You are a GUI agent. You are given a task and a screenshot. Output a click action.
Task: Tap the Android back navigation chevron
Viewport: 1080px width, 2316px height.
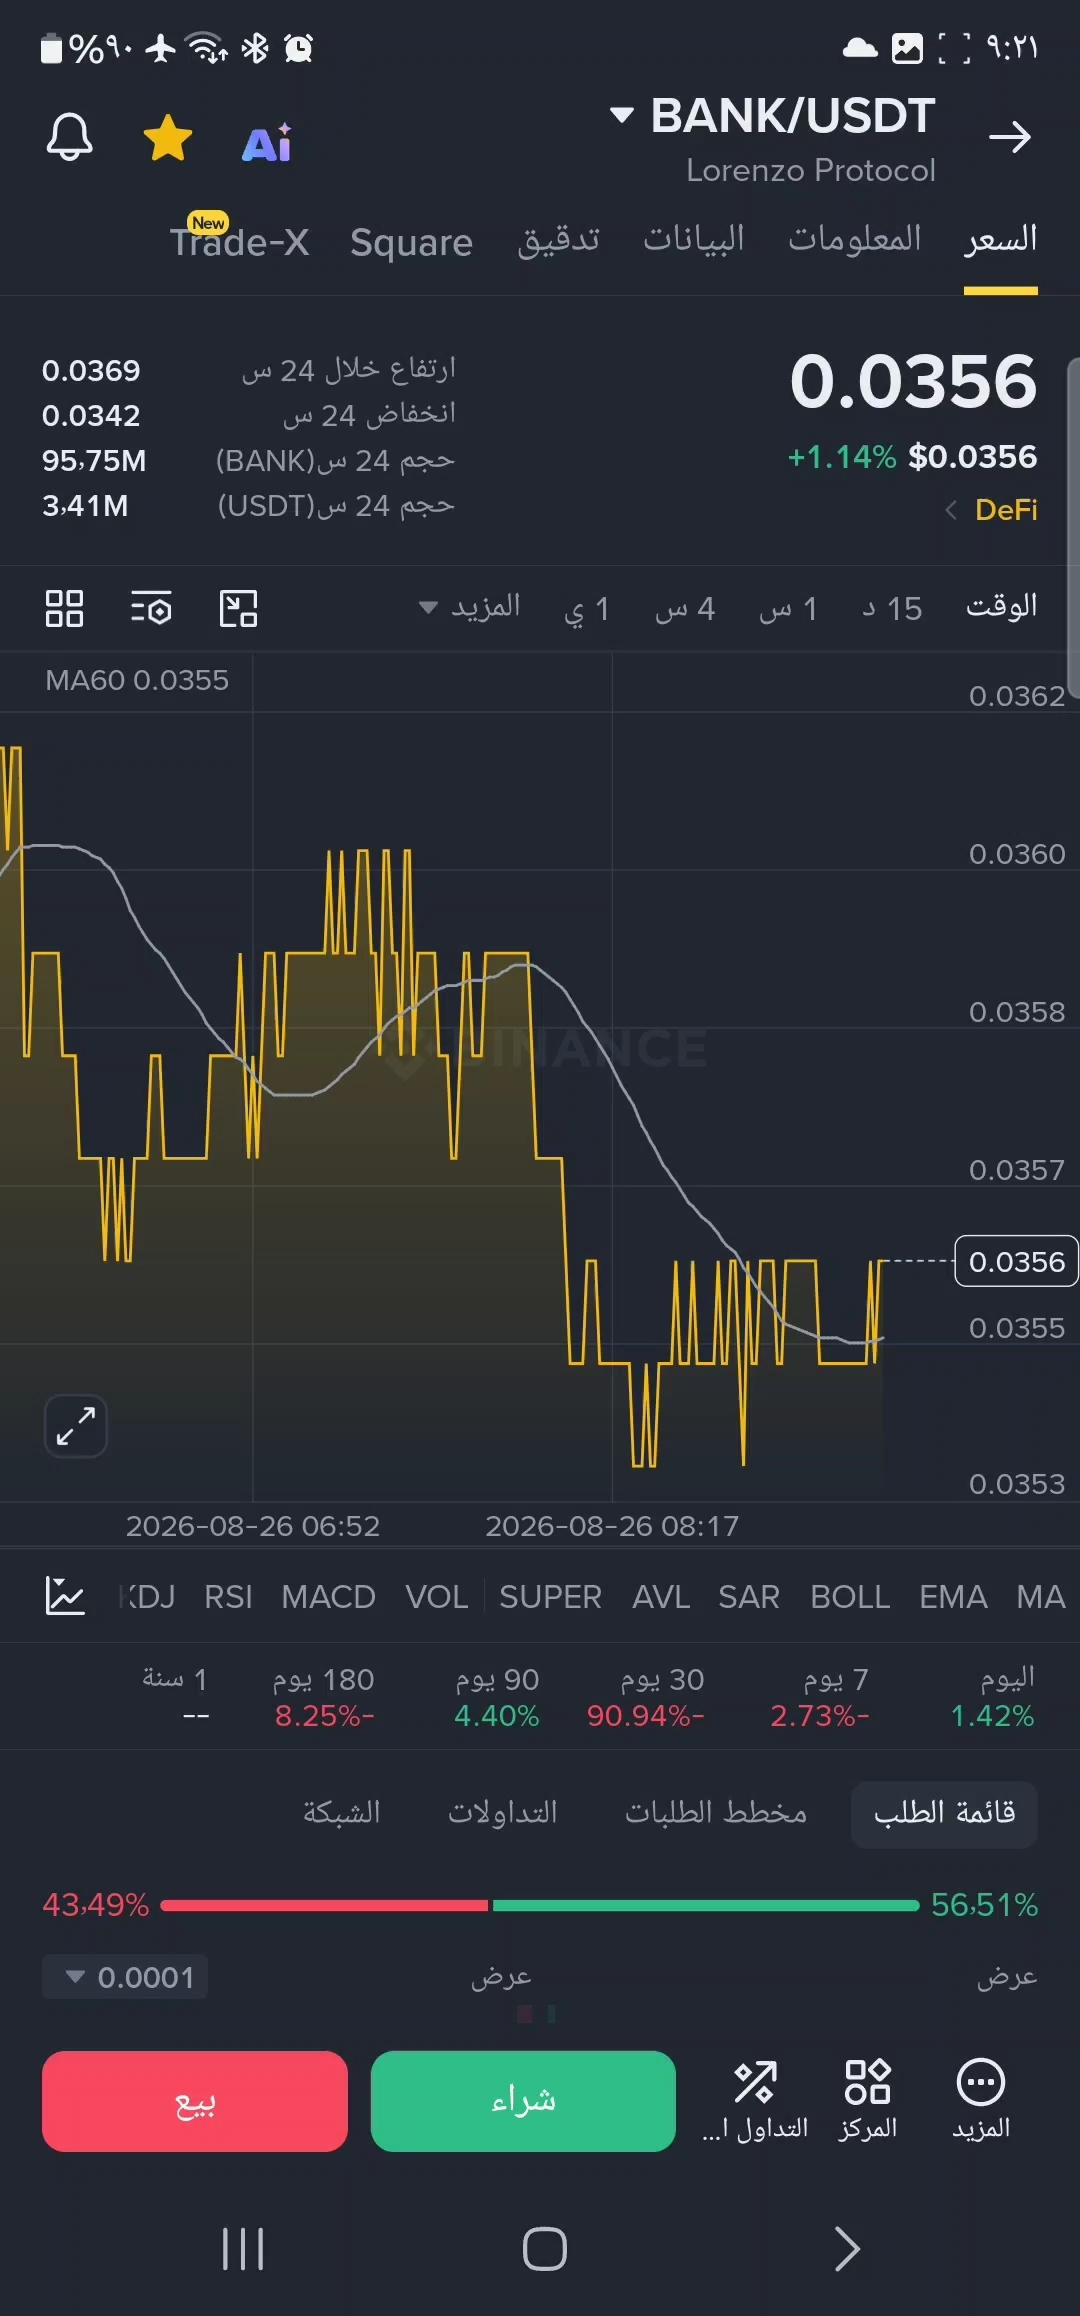847,2249
